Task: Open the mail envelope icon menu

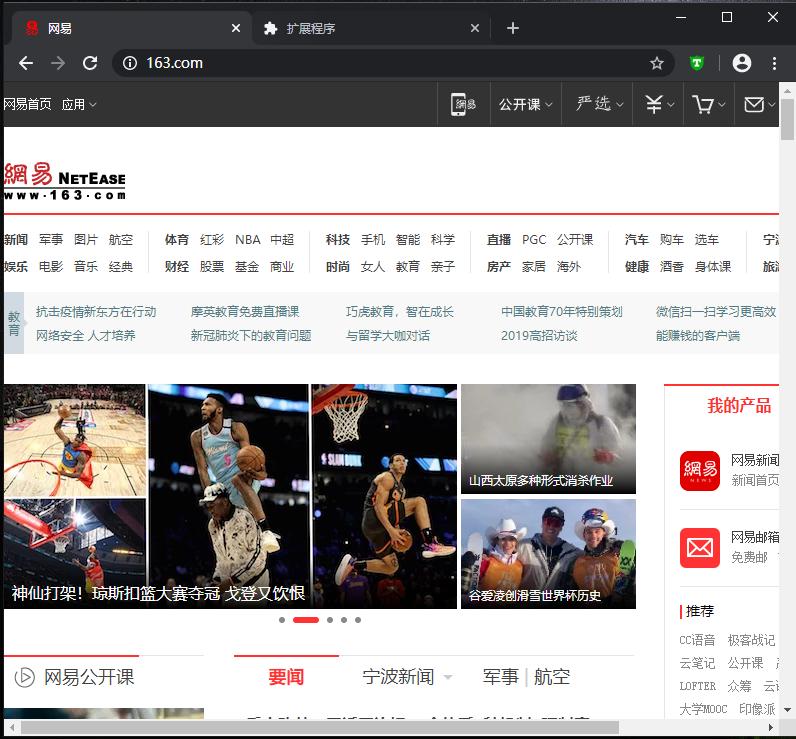Action: tap(759, 105)
